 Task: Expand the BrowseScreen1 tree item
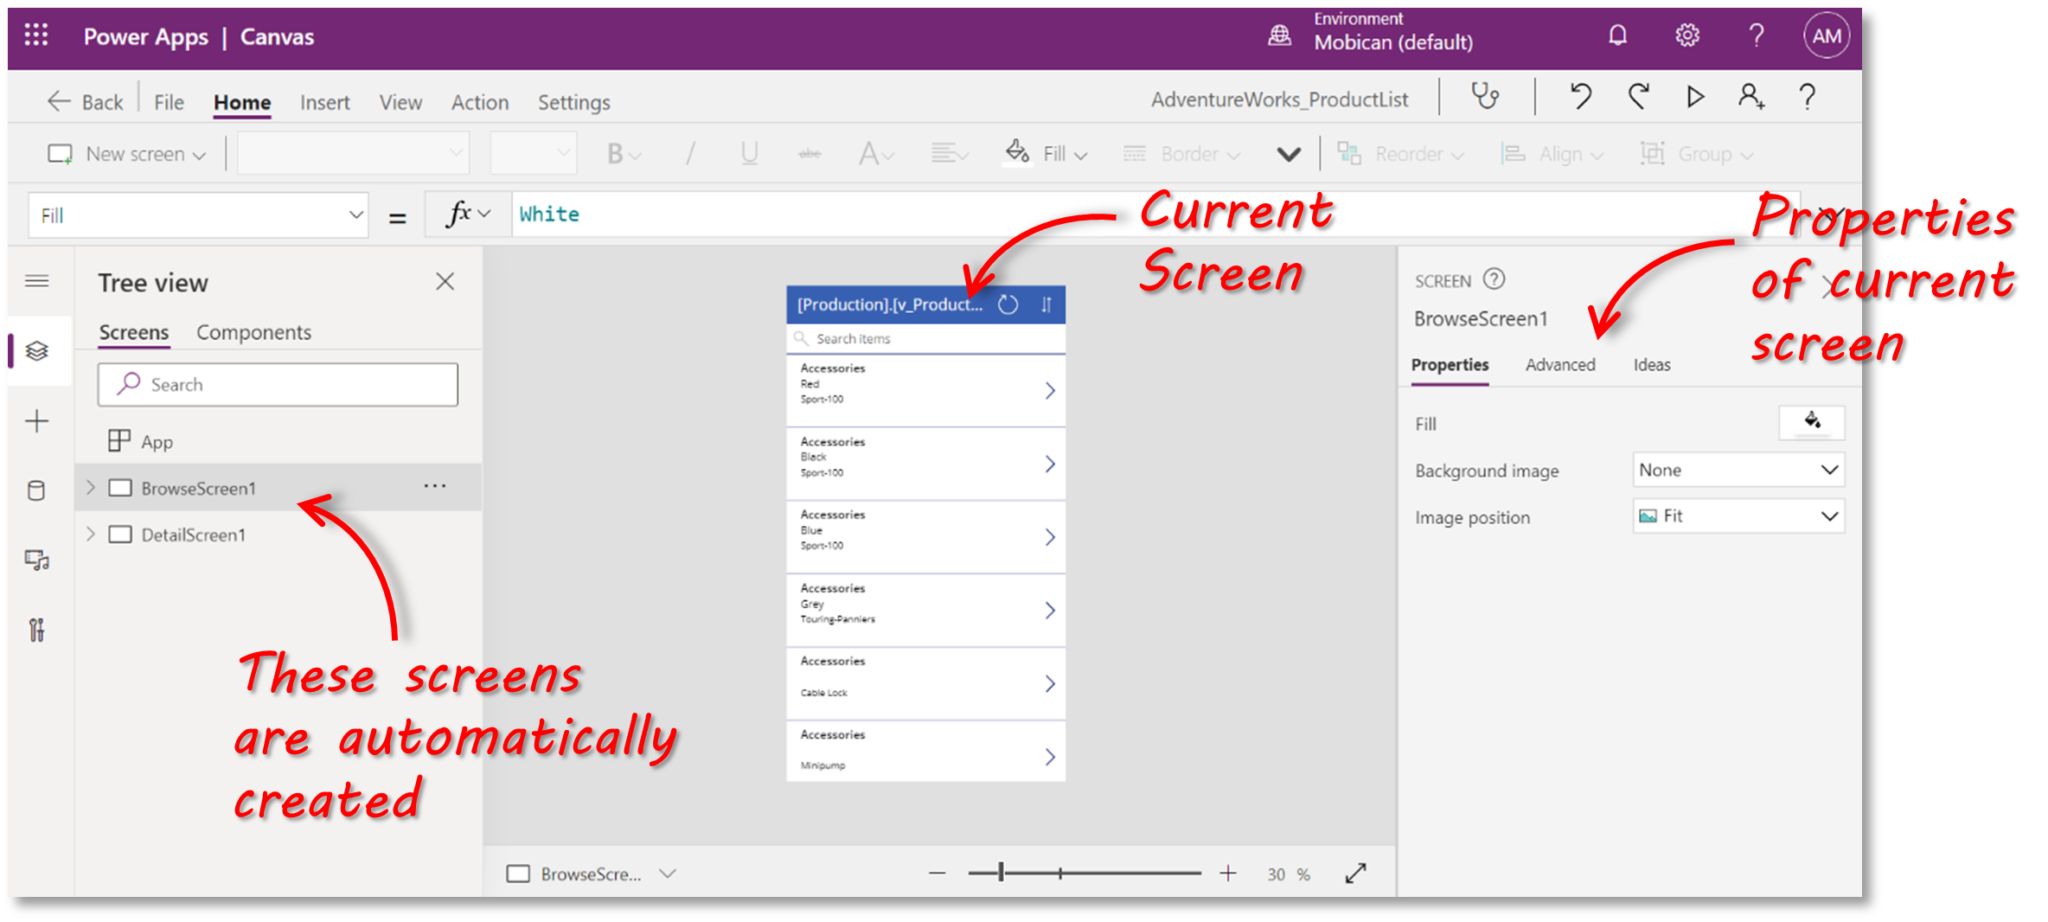[90, 487]
